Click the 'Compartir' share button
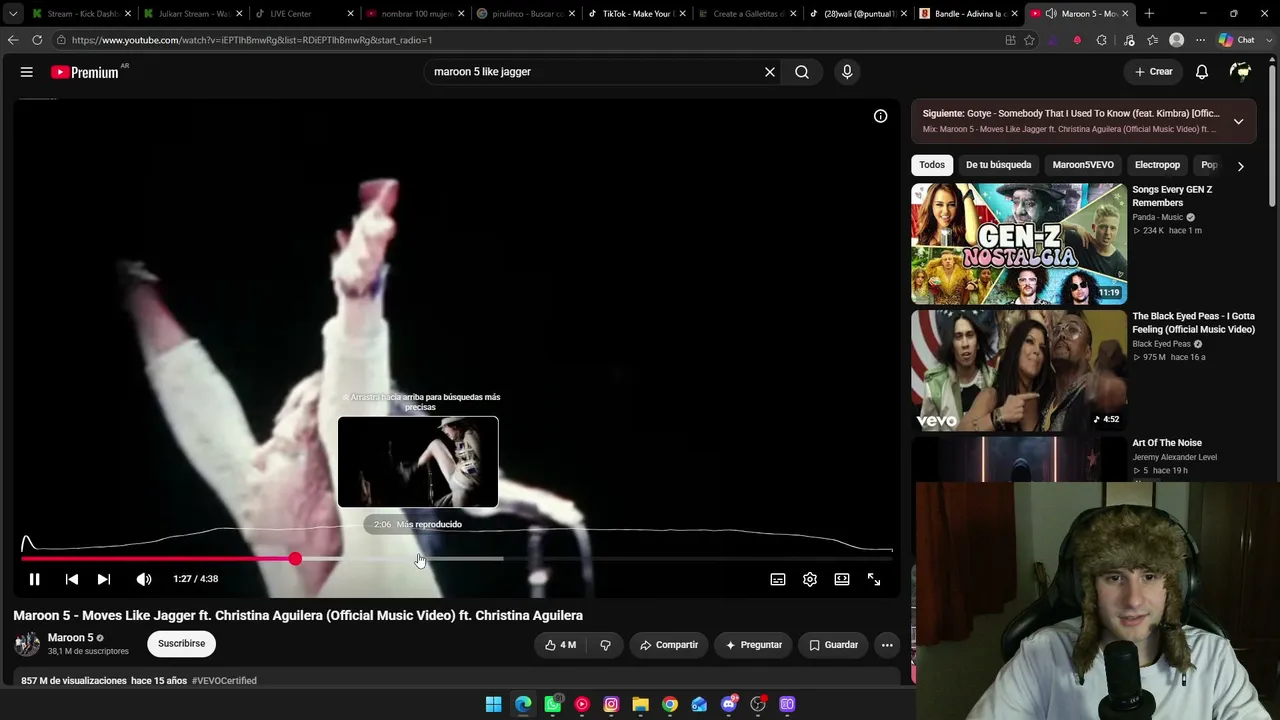This screenshot has width=1280, height=720. click(x=669, y=645)
